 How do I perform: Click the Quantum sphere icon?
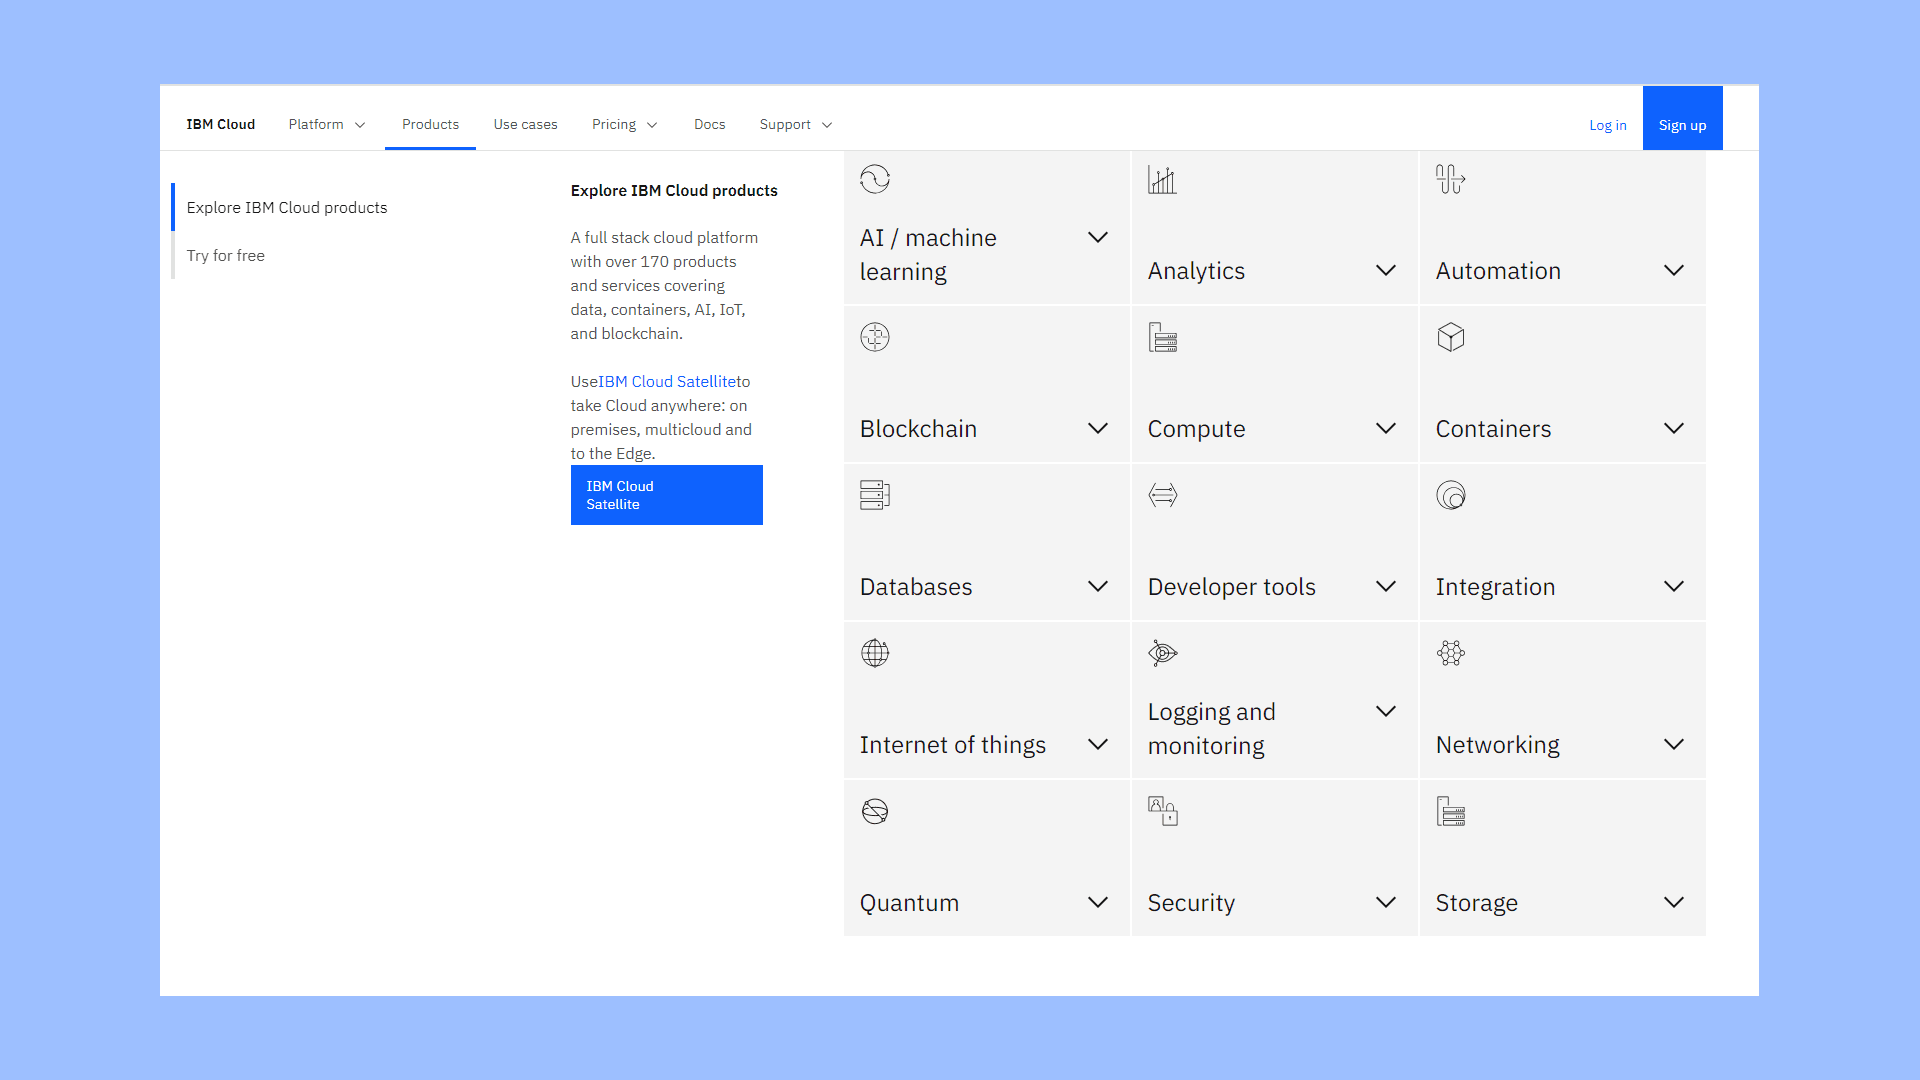coord(875,811)
